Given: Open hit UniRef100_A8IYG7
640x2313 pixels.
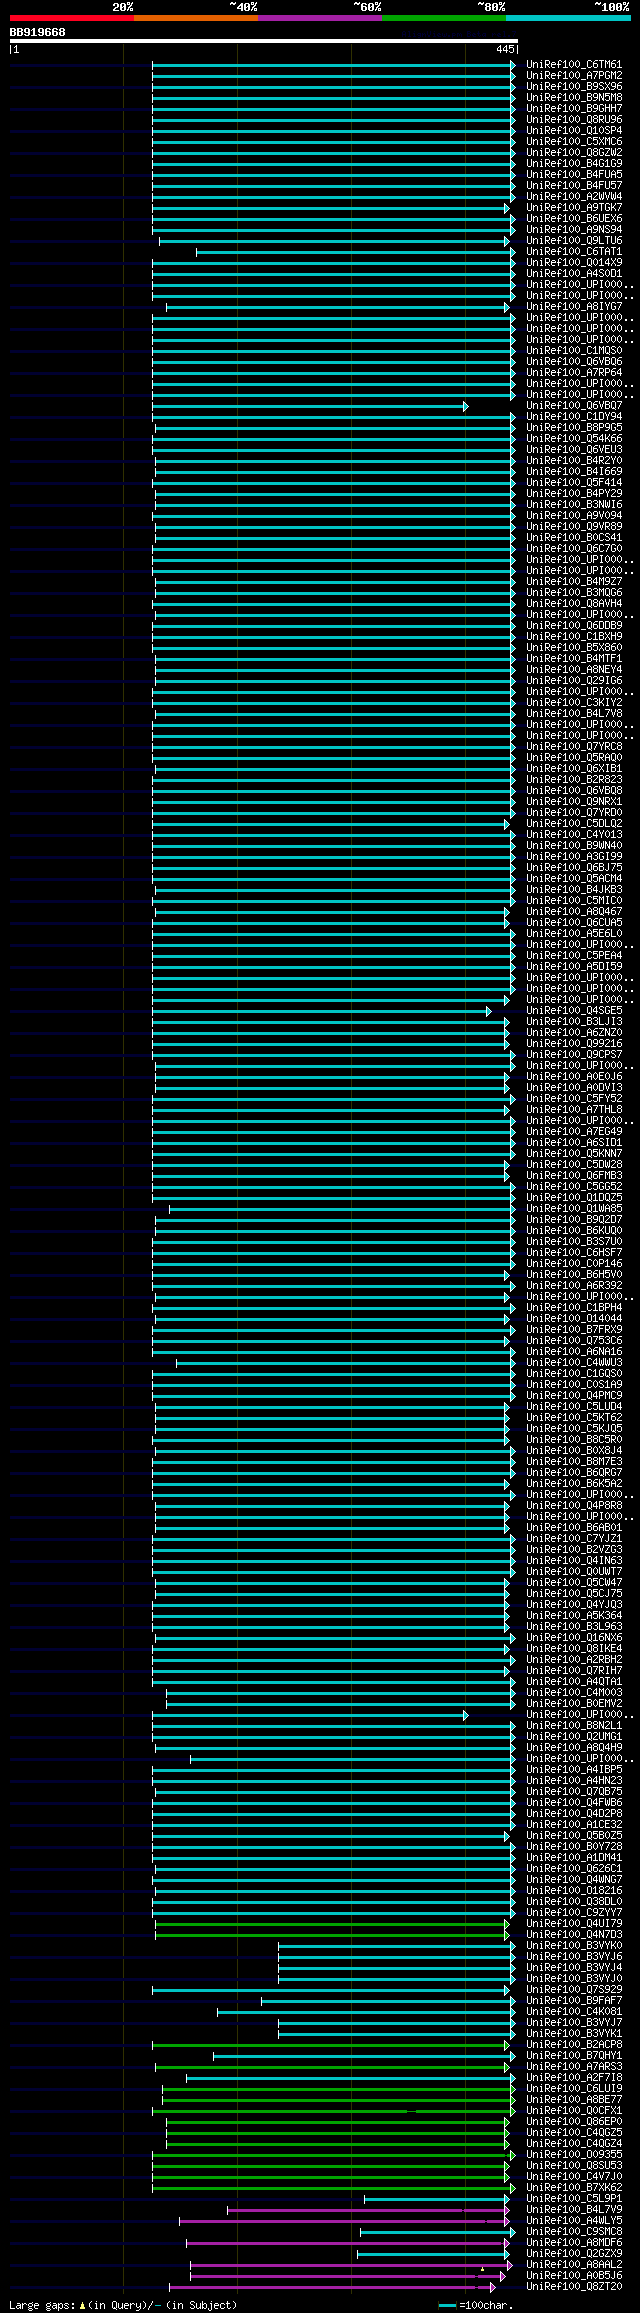Looking at the screenshot, I should coord(574,307).
